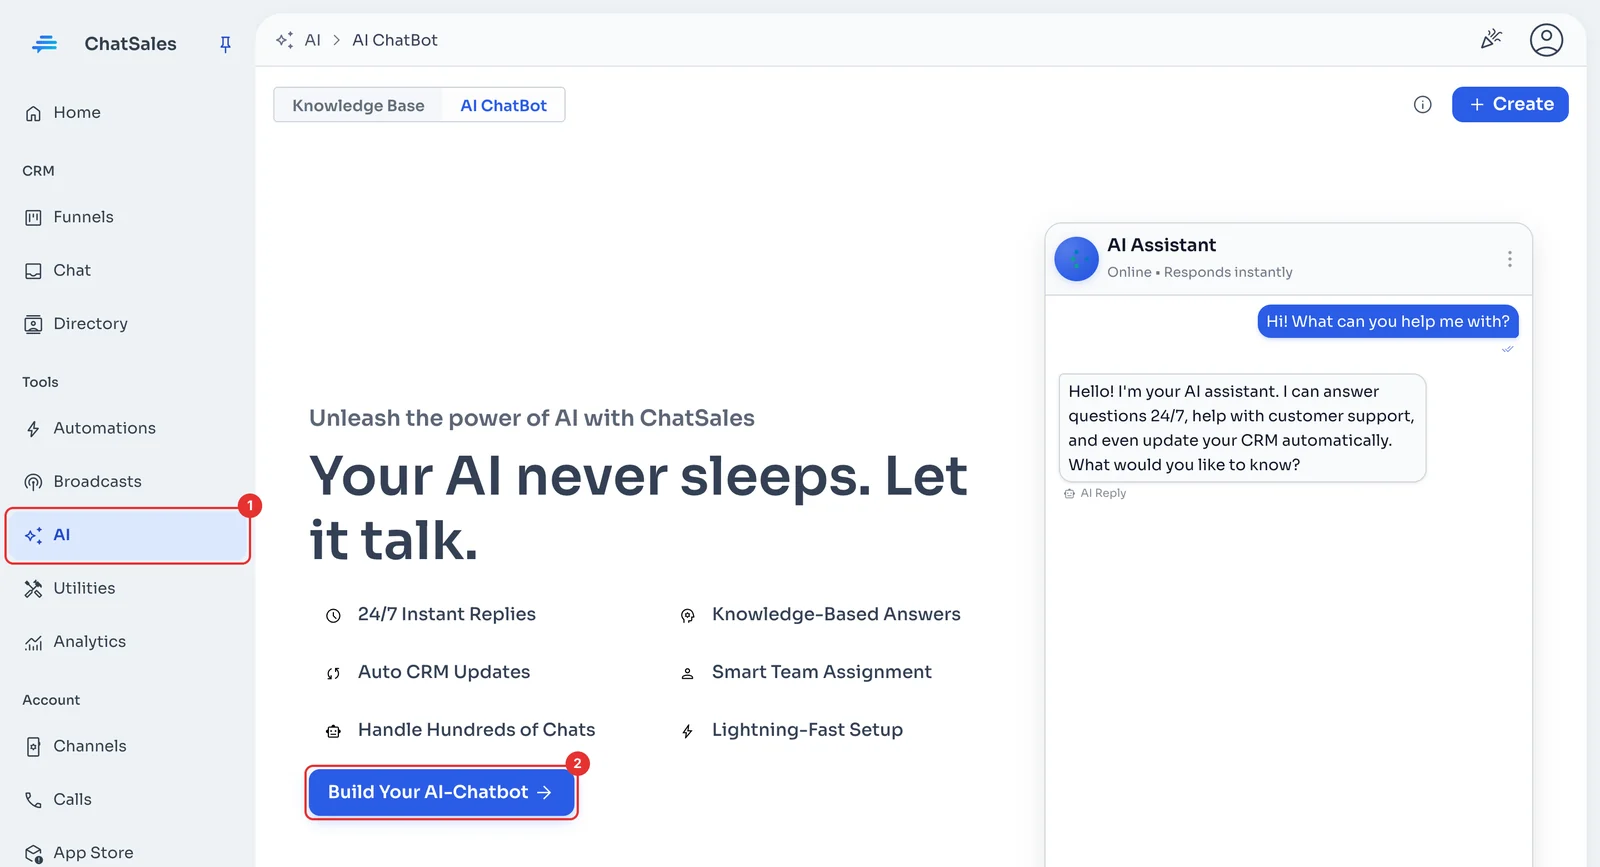Click the 24/7 Instant Replies text
Viewport: 1600px width, 867px height.
pos(447,614)
